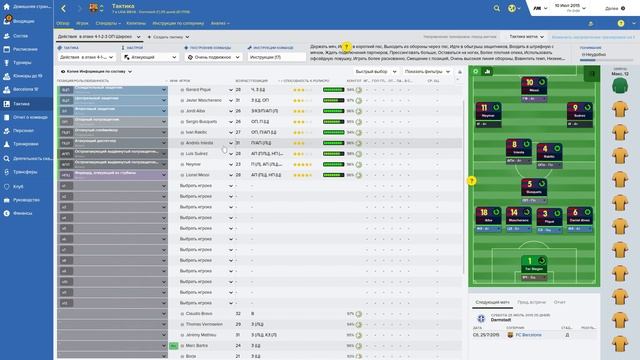The image size is (640, 360).
Task: Click the green goalkeeper substitute shirt
Action: (x=620, y=86)
